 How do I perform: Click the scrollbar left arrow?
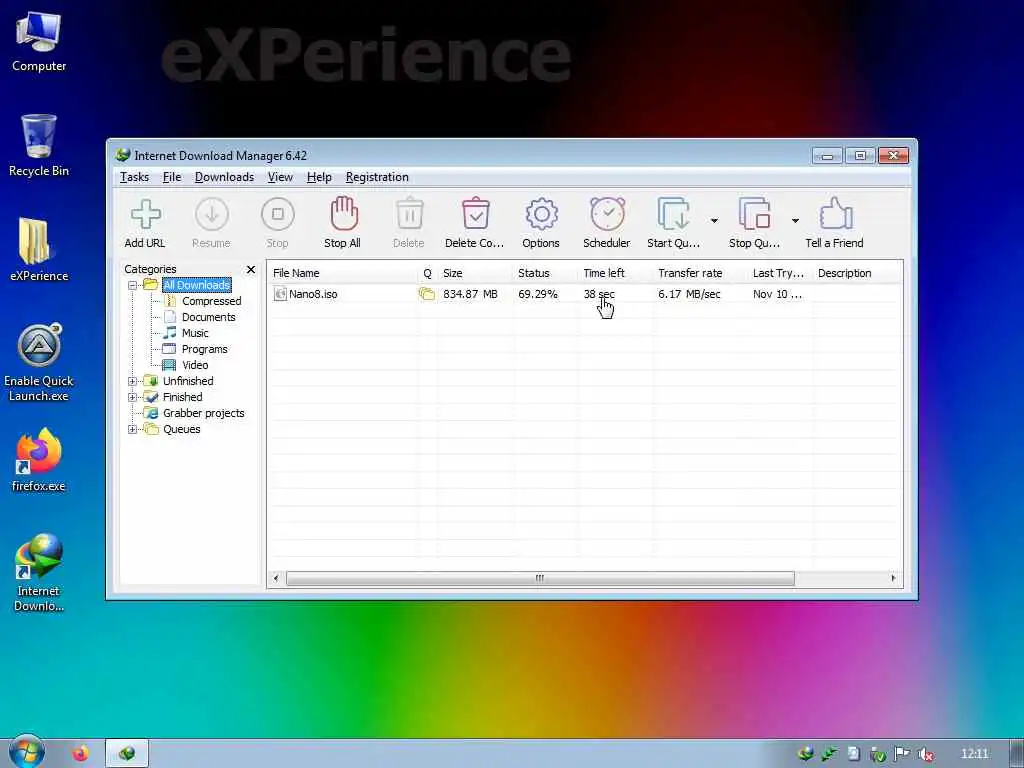[276, 578]
